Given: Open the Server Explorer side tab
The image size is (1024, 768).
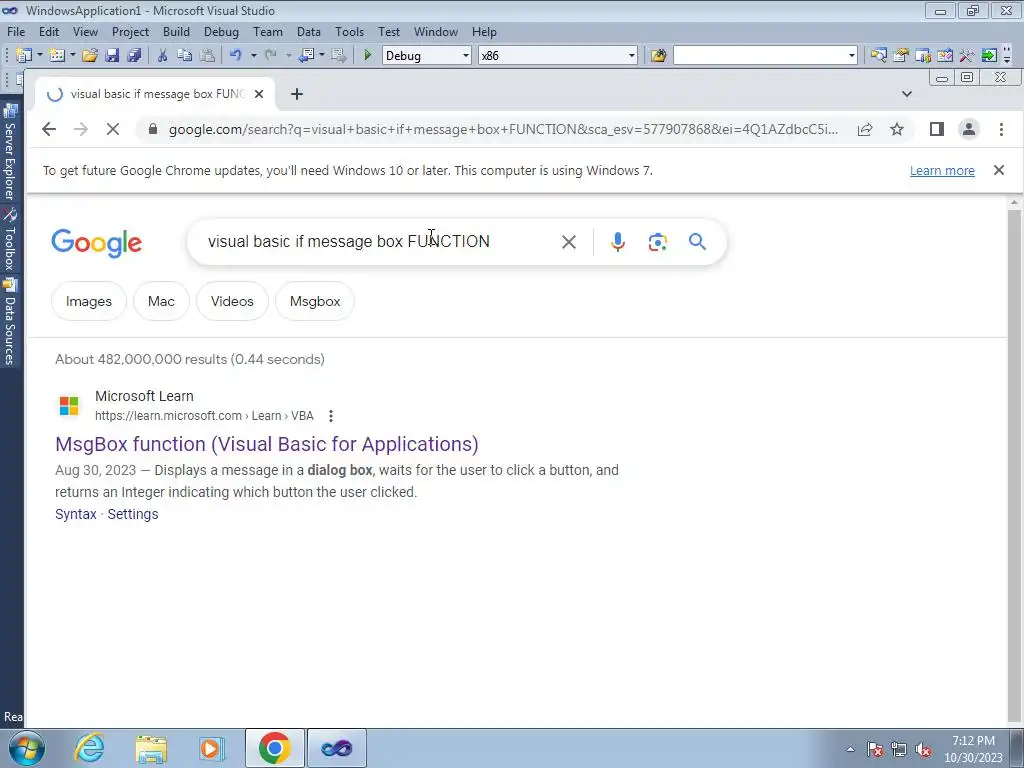Looking at the screenshot, I should click(10, 152).
